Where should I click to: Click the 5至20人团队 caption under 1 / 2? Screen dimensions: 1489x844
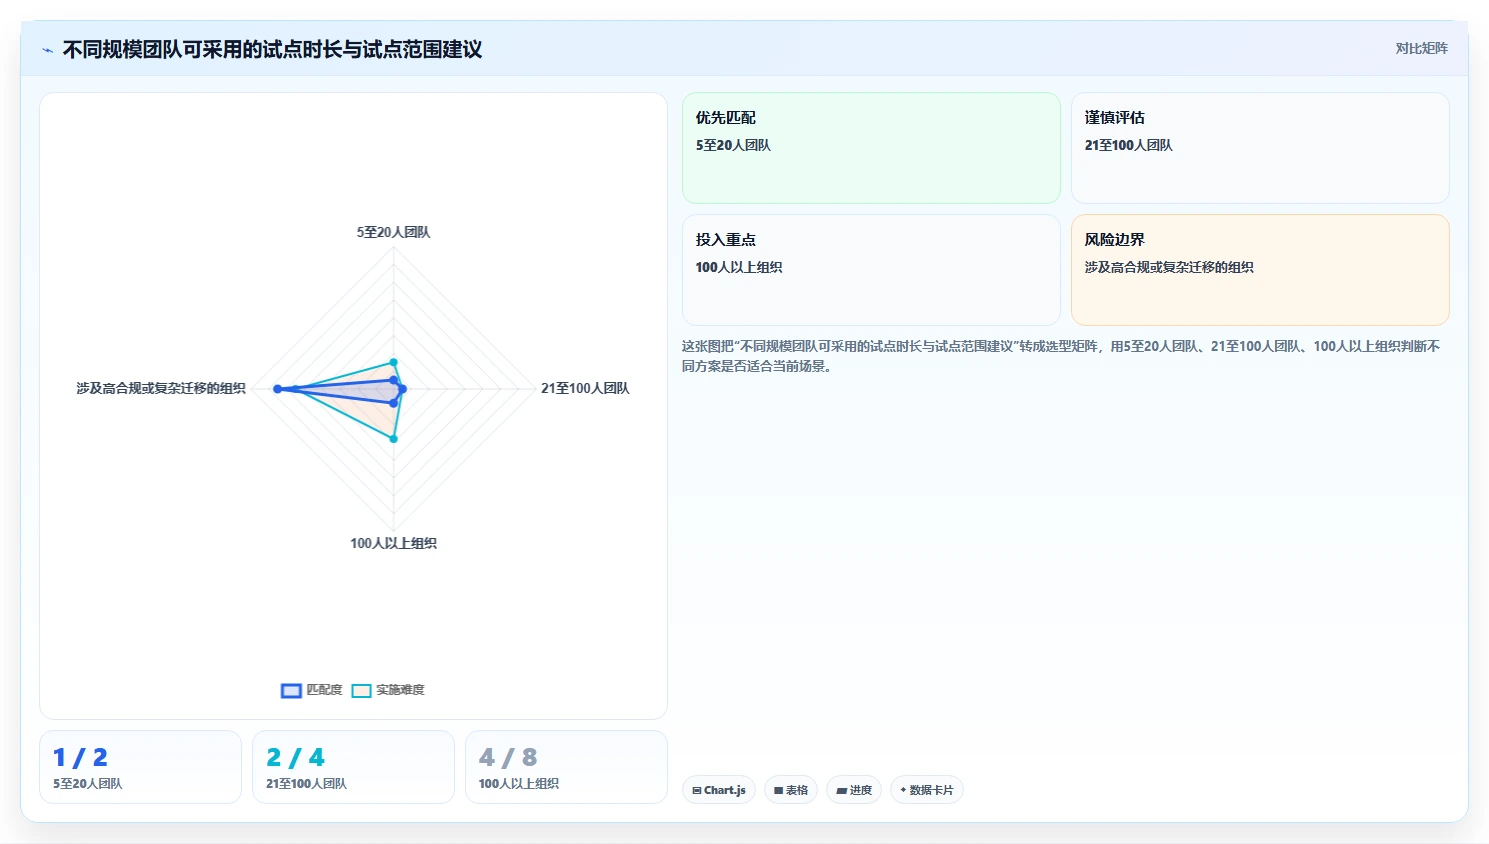point(88,784)
